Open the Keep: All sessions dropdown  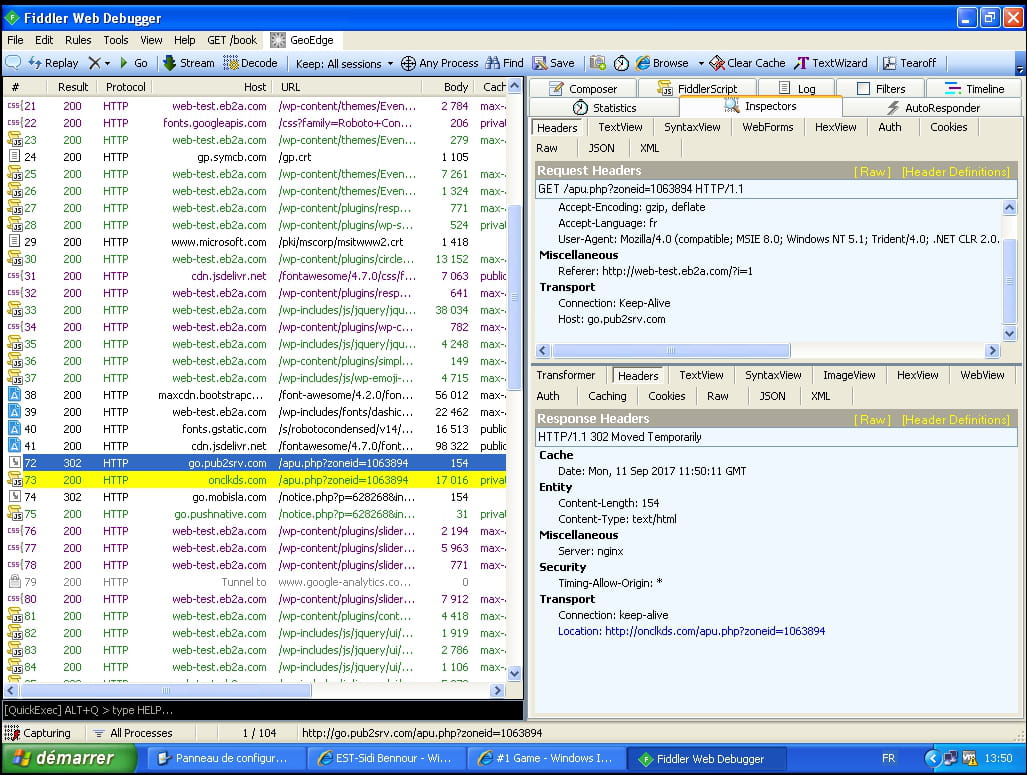[x=344, y=64]
